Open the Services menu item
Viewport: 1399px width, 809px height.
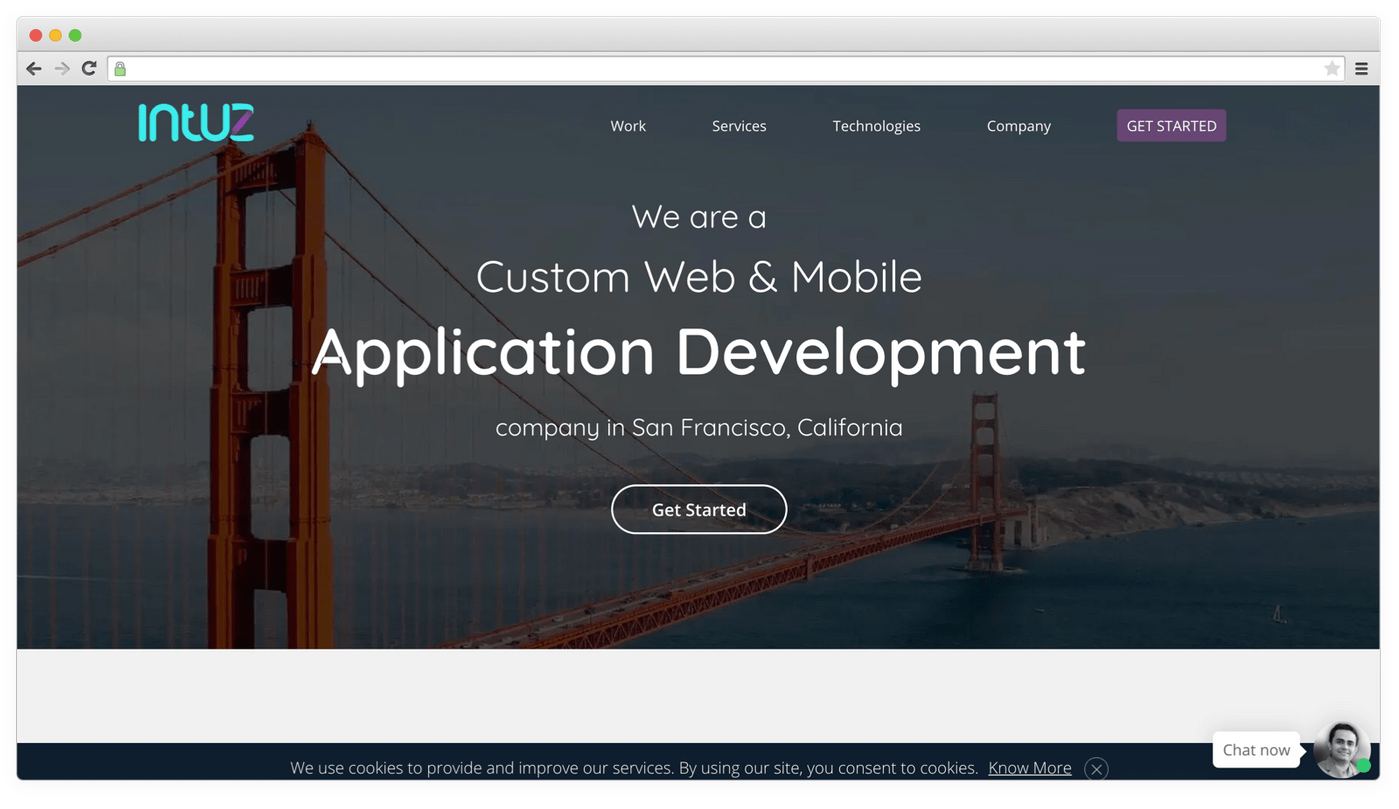(739, 126)
